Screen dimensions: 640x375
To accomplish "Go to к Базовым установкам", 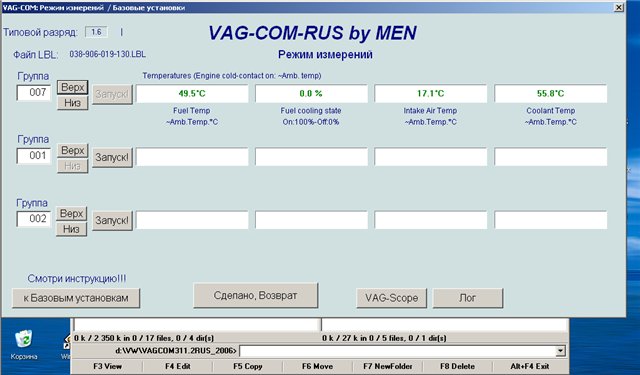I will pos(76,298).
